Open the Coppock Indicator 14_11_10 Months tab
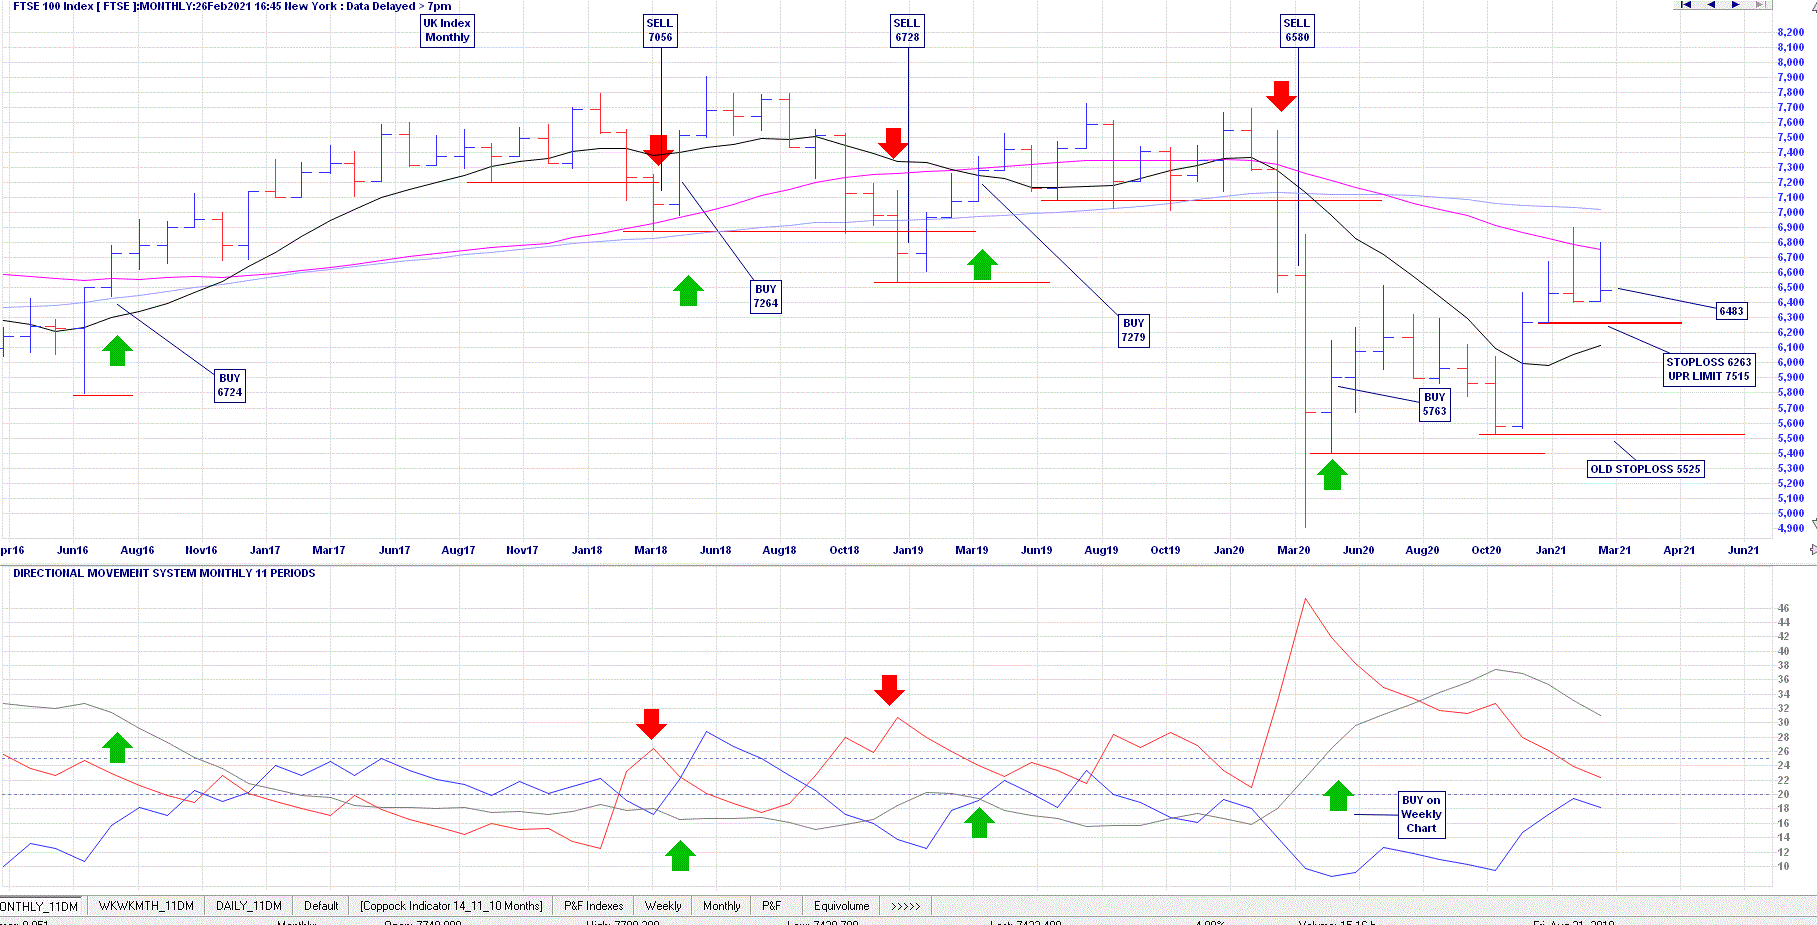The width and height of the screenshot is (1817, 925). pos(451,906)
